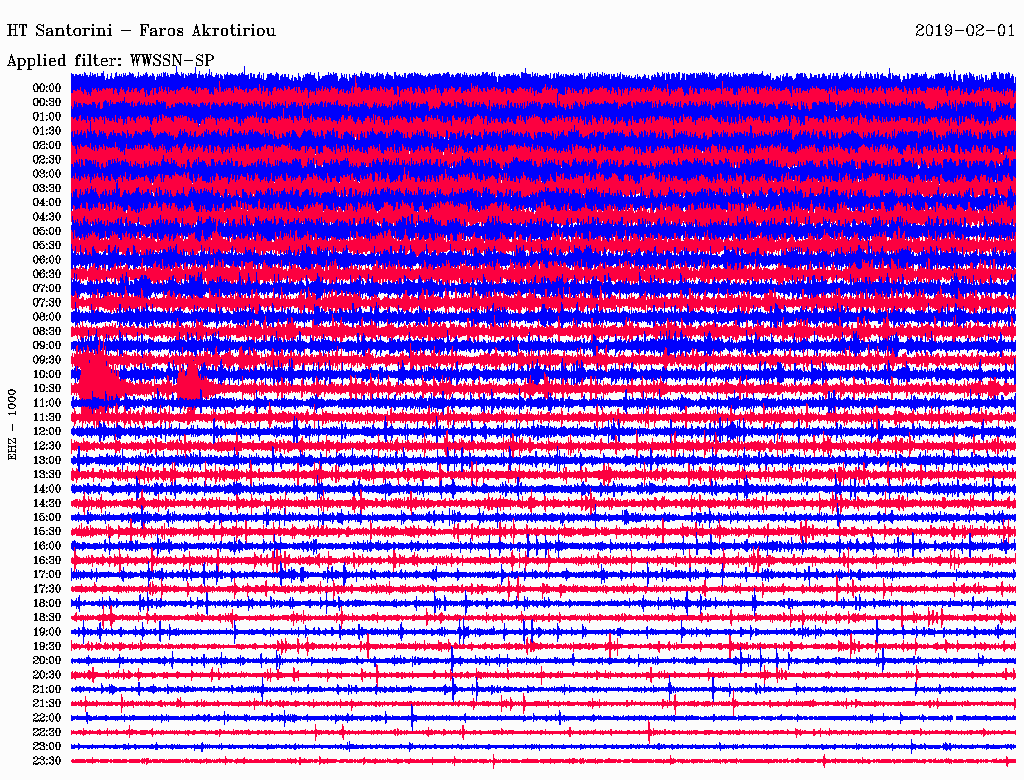Click the 10:00 time label
The image size is (1024, 780).
[x=47, y=374]
